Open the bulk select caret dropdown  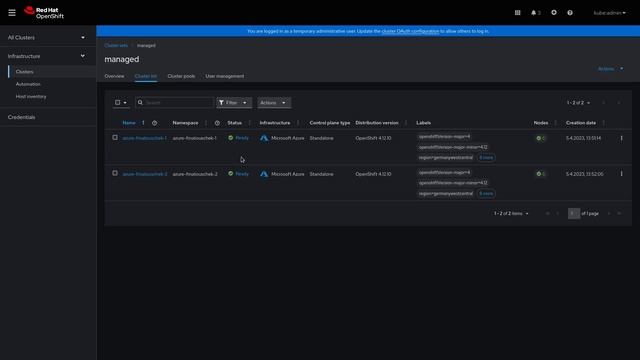[125, 103]
